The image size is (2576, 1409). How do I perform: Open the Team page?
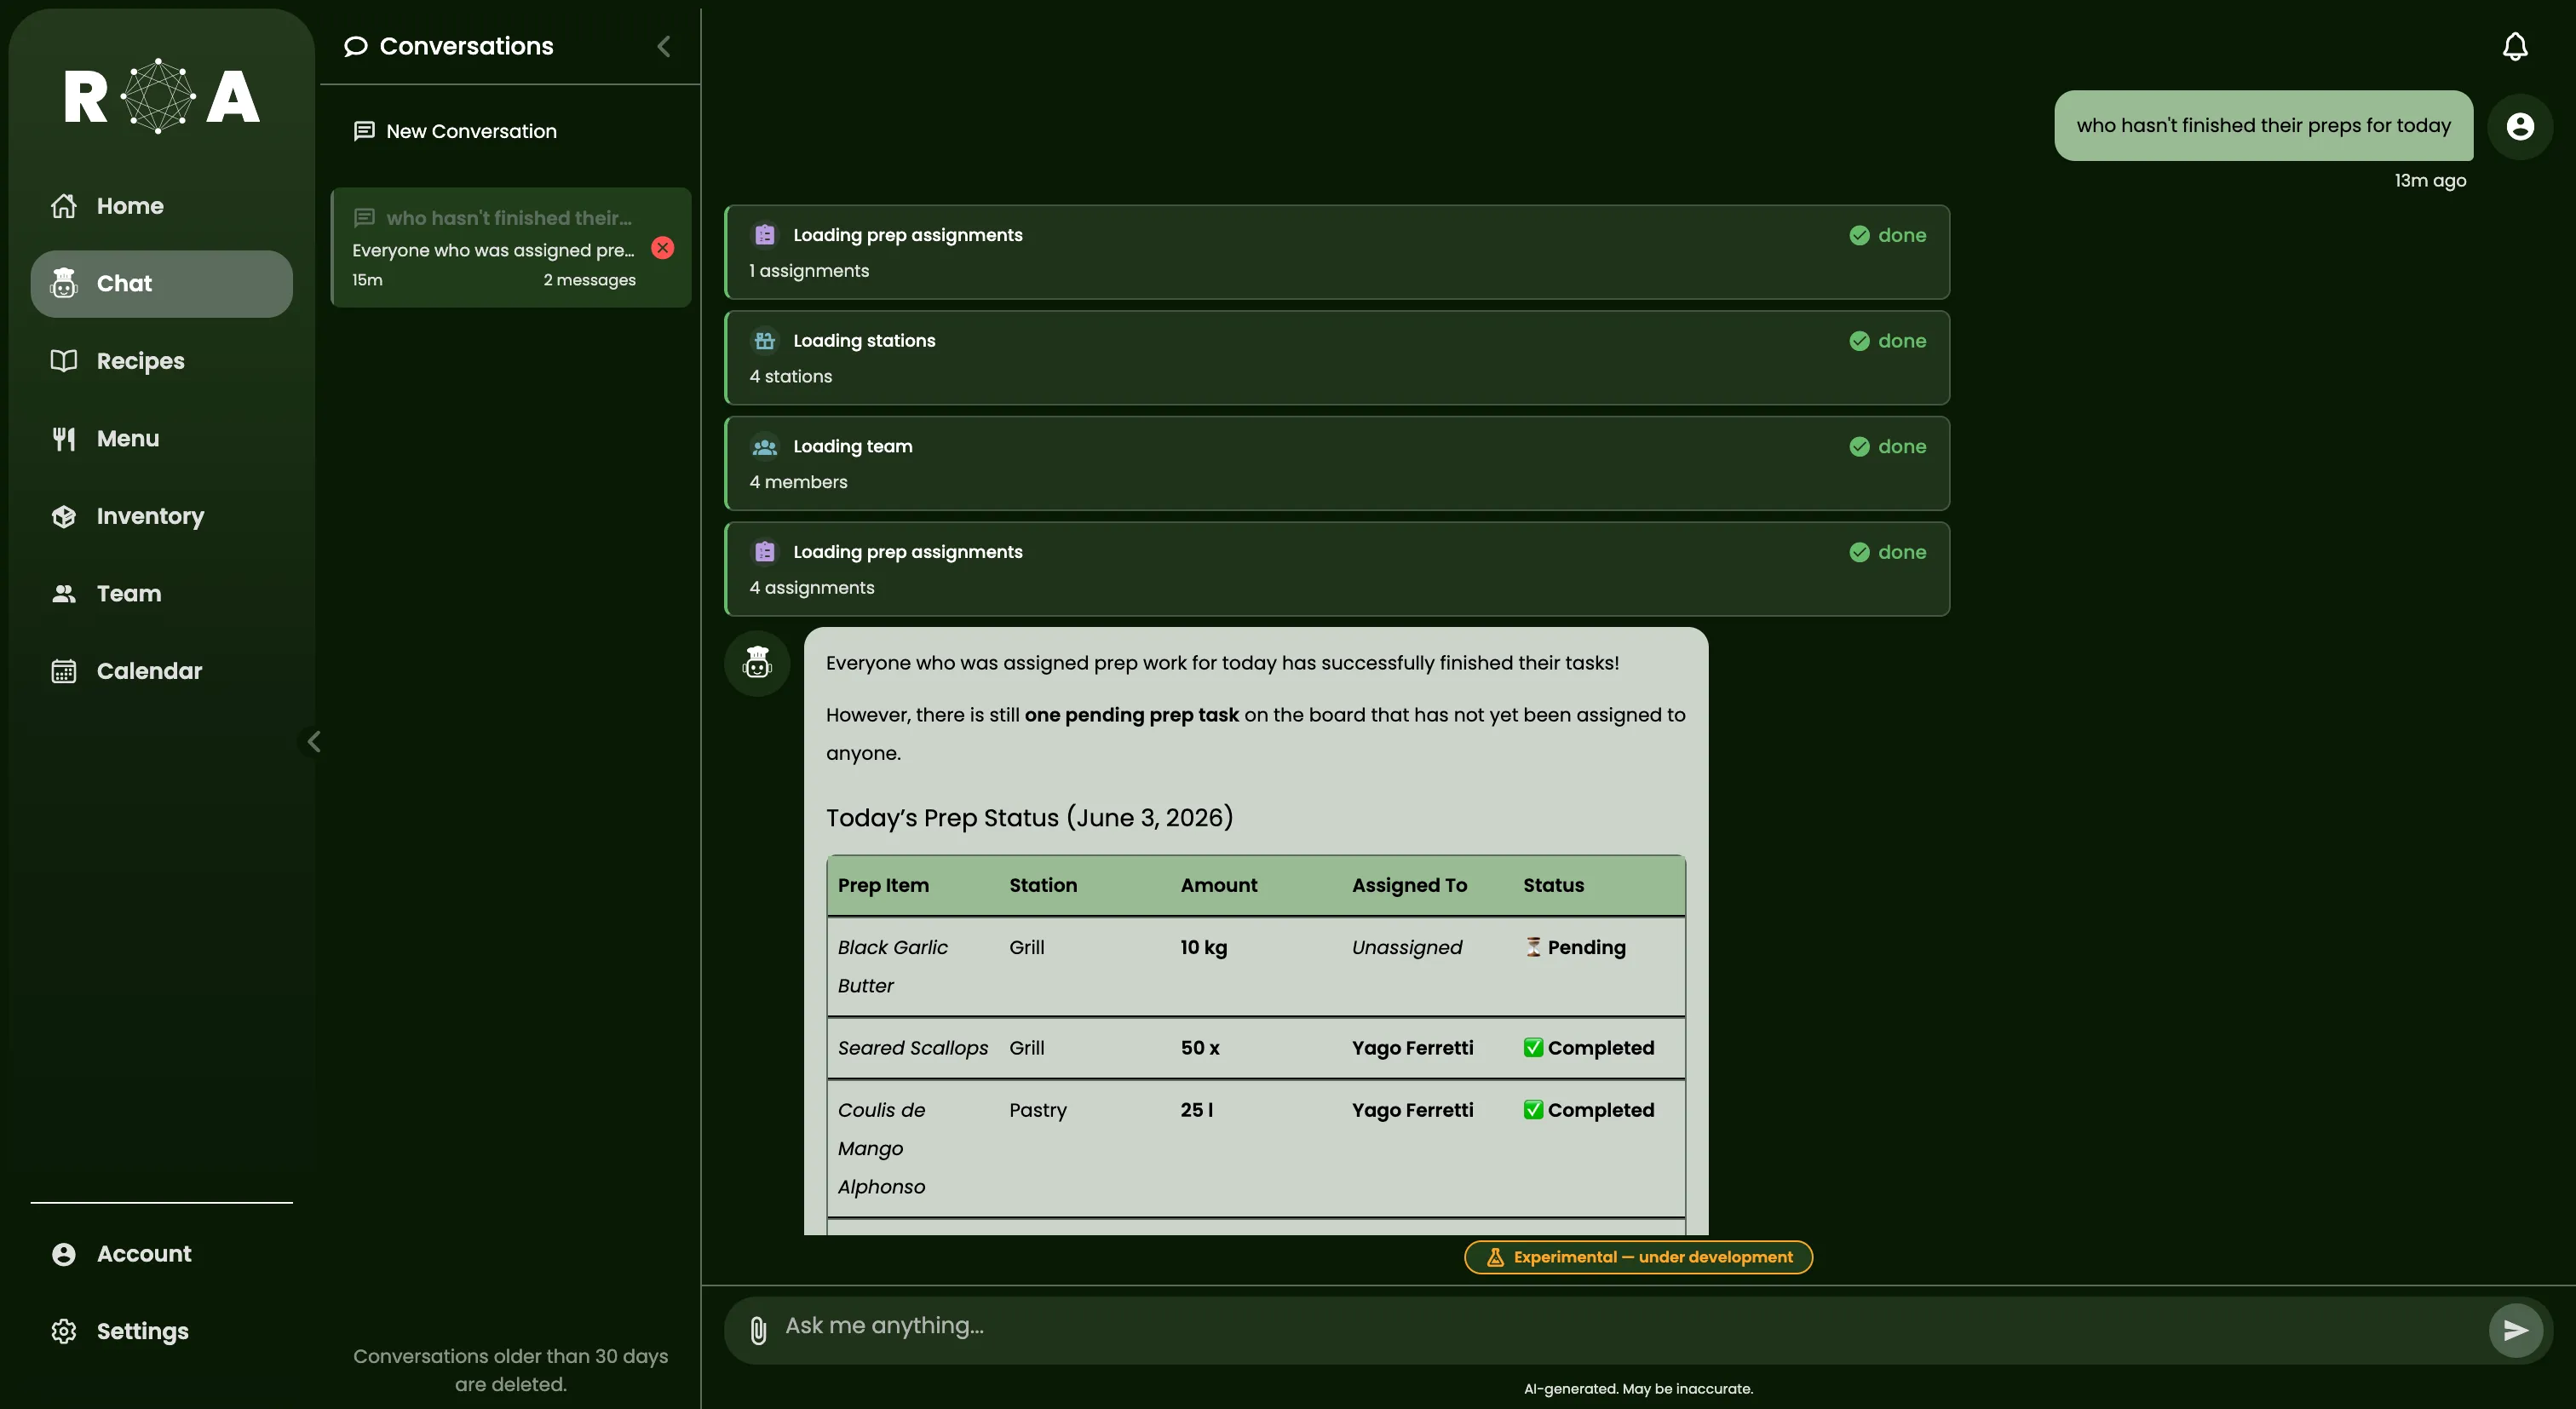[x=161, y=594]
